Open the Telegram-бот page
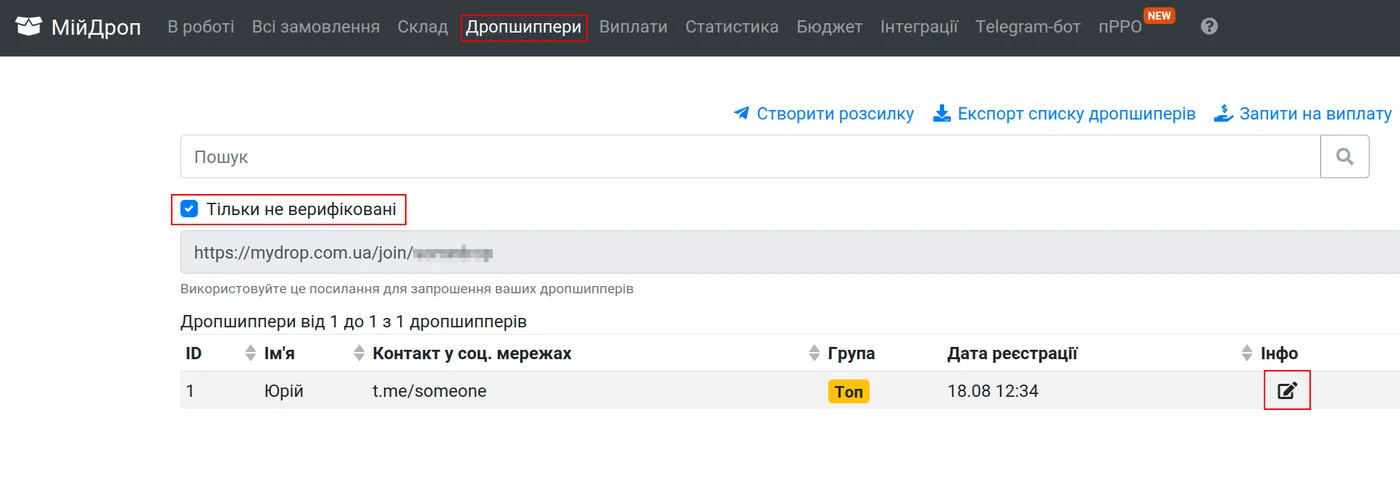The image size is (1400, 491). (x=1028, y=27)
